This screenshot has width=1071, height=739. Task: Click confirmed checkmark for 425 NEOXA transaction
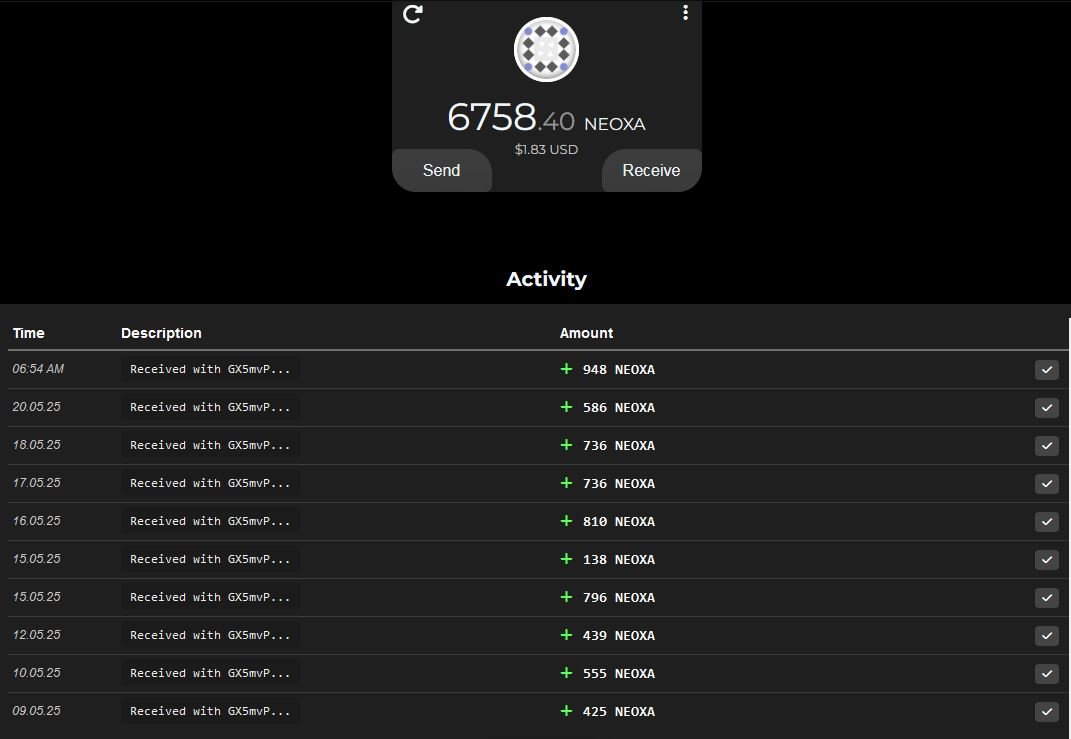[x=1046, y=712]
